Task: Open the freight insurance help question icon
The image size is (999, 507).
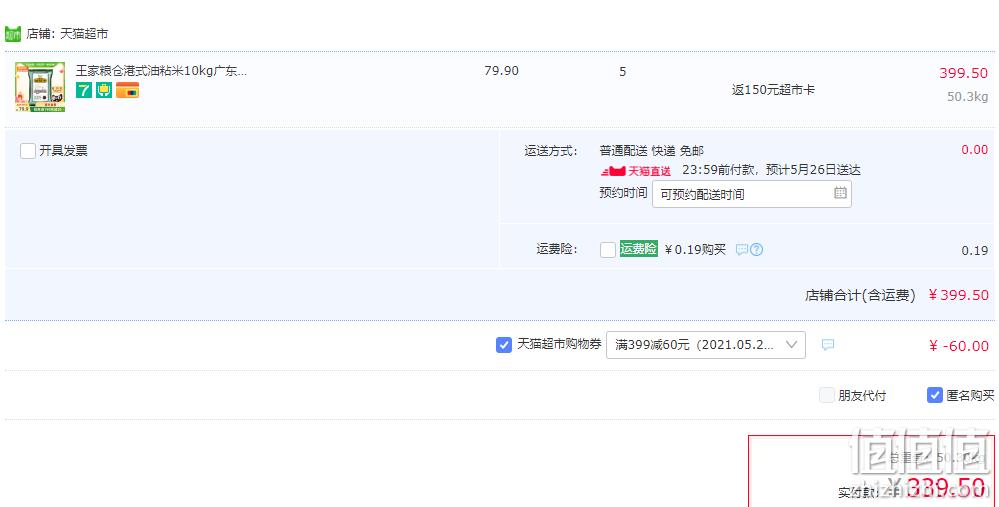Action: [x=756, y=250]
